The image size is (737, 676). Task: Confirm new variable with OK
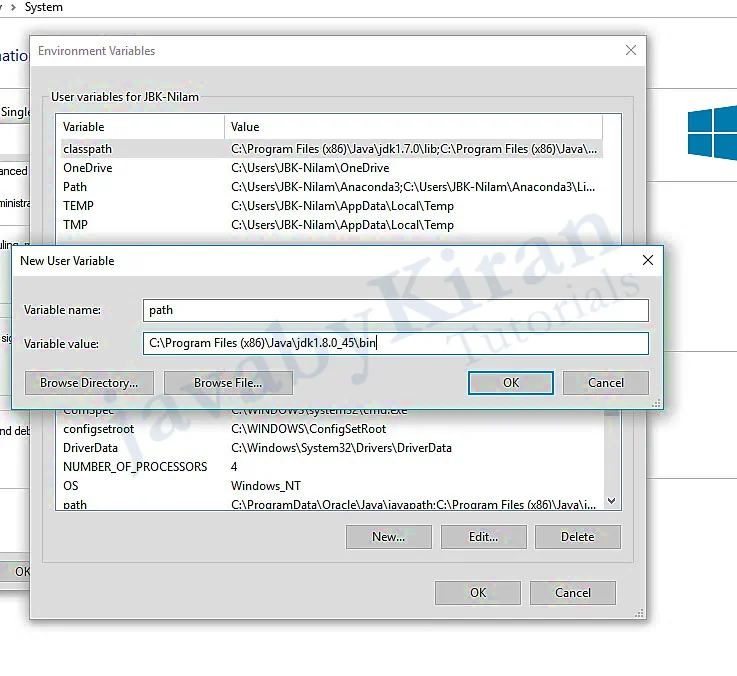(x=511, y=383)
